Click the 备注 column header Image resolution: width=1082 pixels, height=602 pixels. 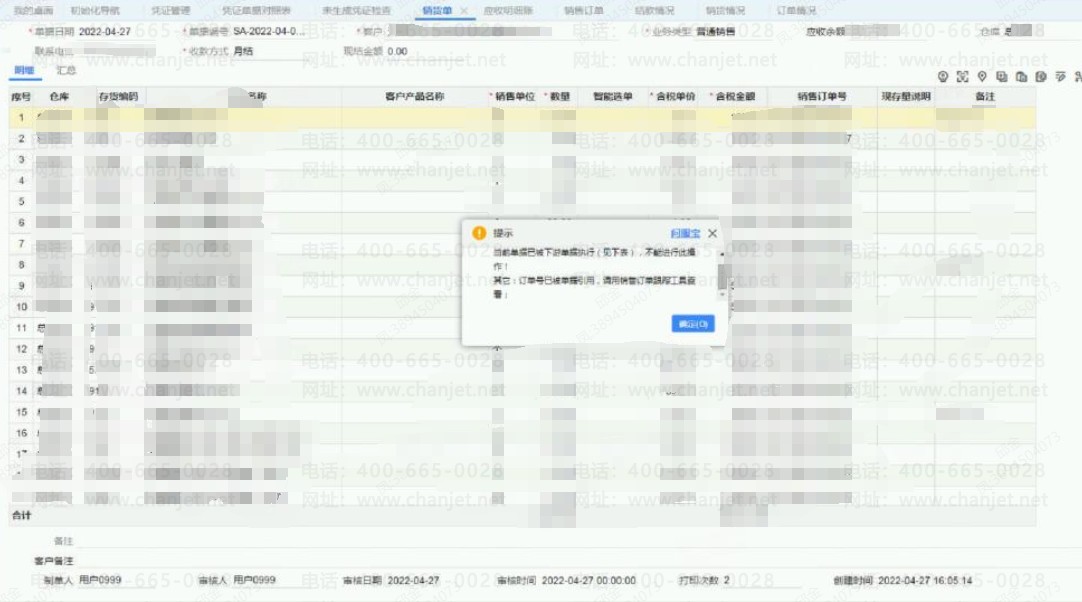(985, 97)
